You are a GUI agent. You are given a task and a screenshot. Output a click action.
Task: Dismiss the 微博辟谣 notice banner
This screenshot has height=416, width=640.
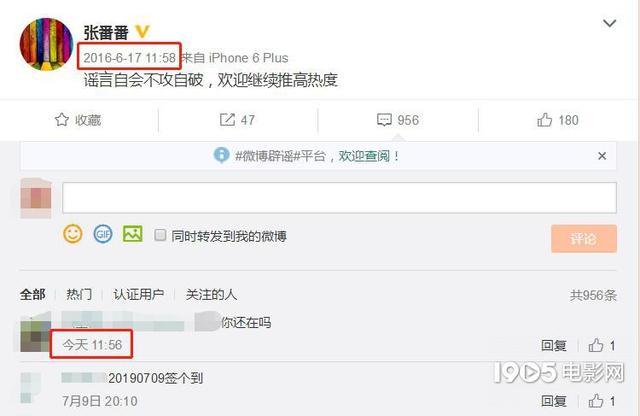tap(602, 156)
